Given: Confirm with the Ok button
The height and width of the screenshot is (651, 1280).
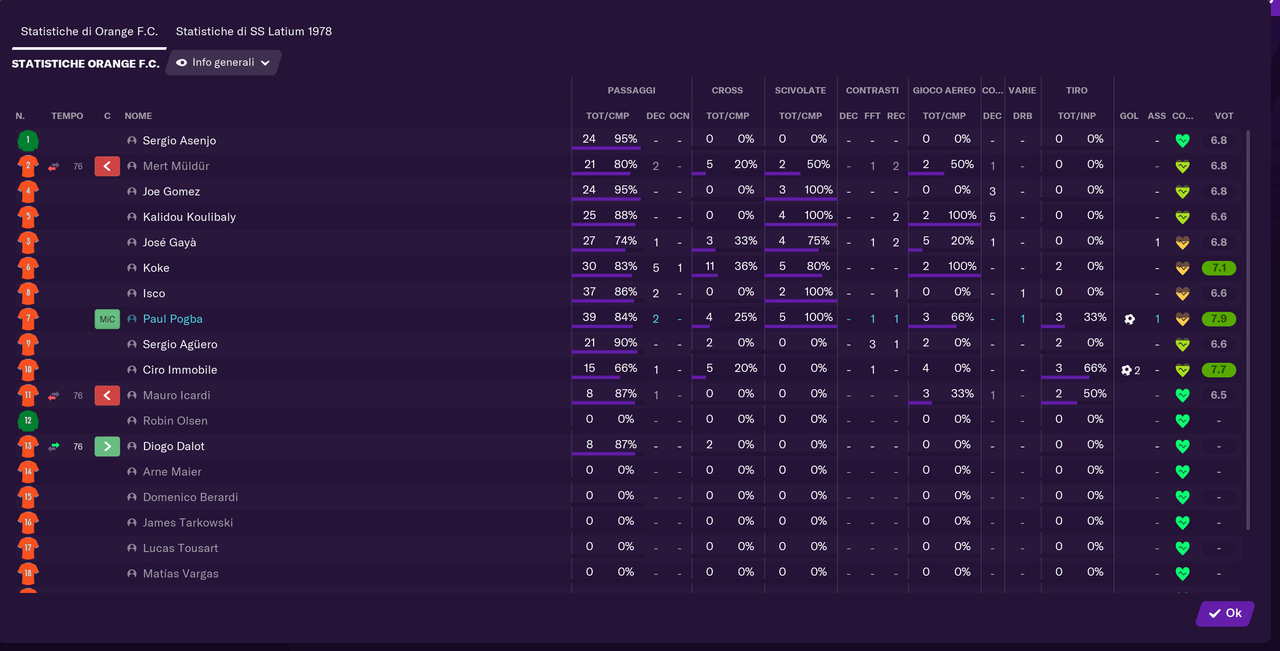Looking at the screenshot, I should 1225,613.
